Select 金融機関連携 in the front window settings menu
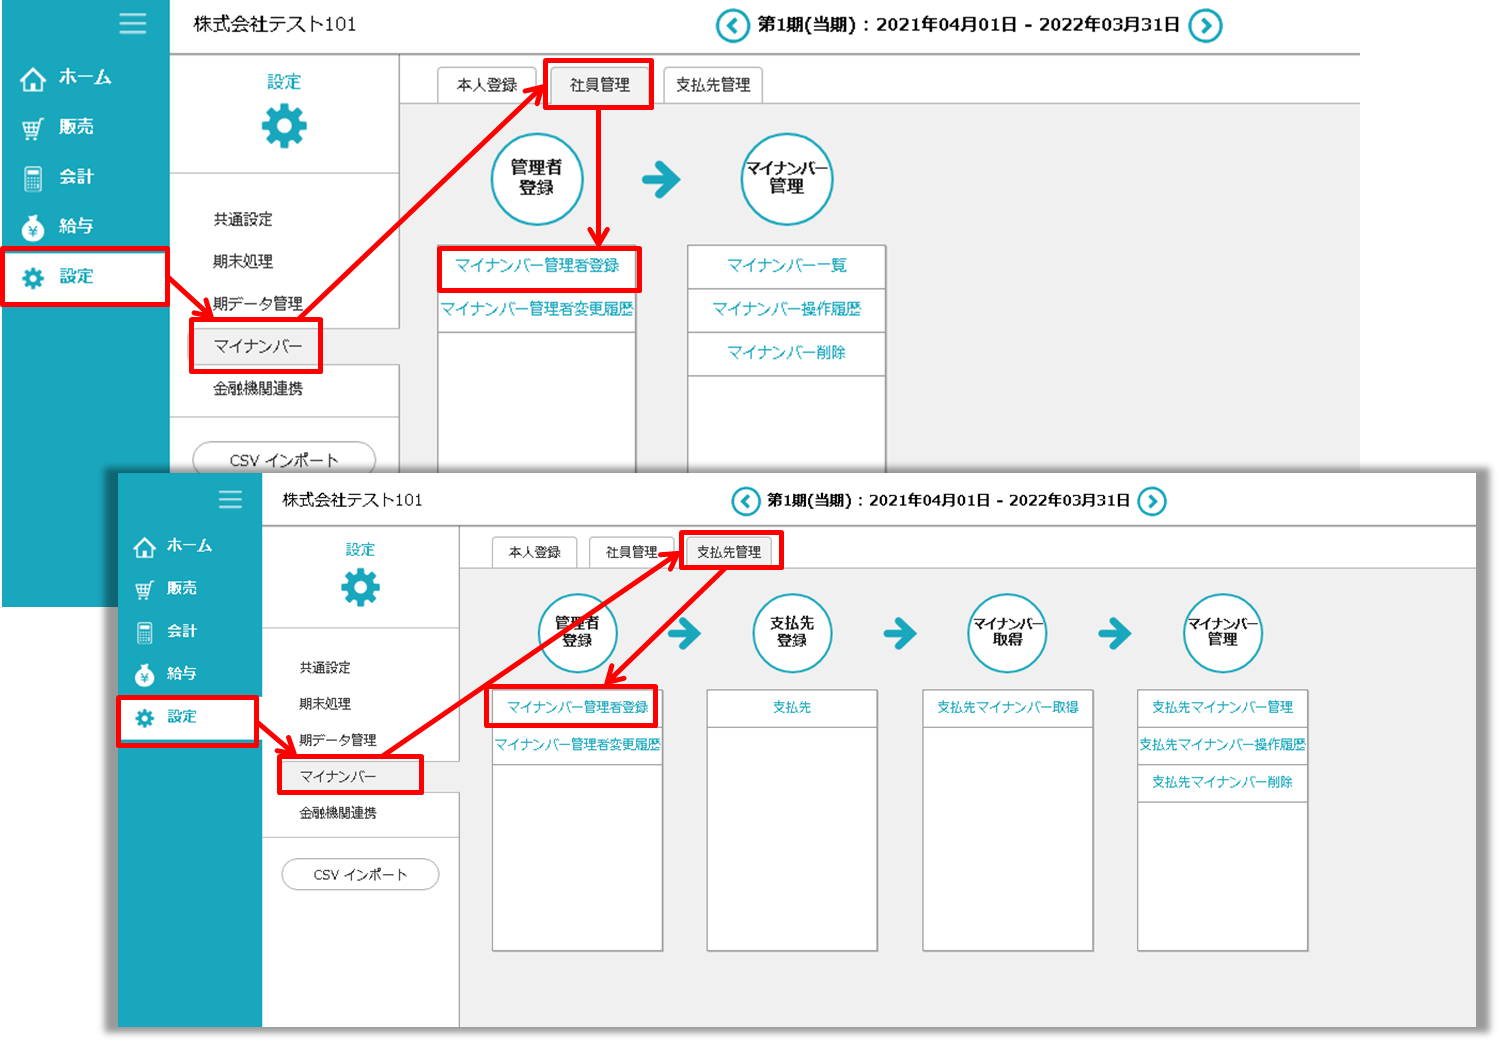The height and width of the screenshot is (1043, 1500). point(338,813)
